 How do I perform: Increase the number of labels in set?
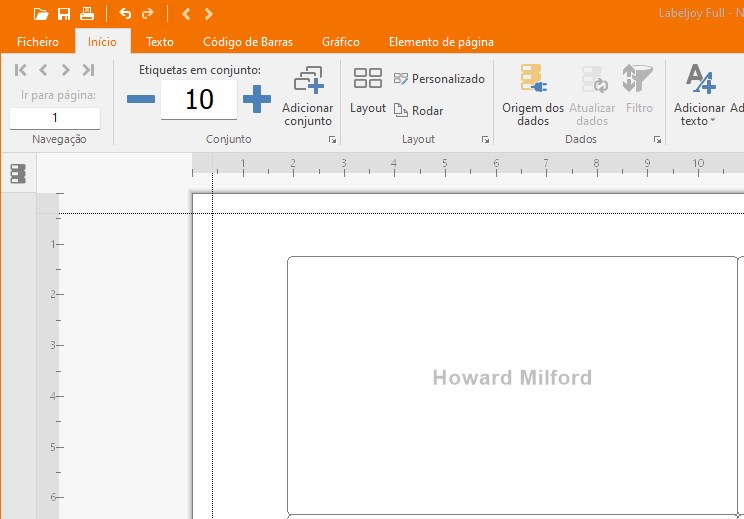(x=257, y=99)
